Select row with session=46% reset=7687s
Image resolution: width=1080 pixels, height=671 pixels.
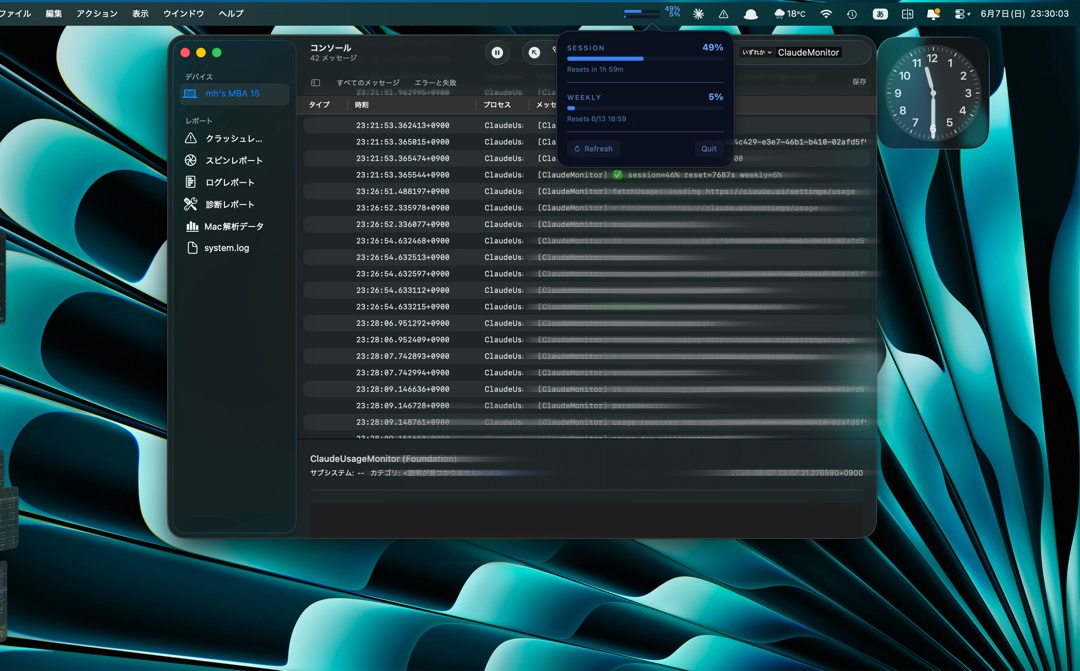[586, 175]
